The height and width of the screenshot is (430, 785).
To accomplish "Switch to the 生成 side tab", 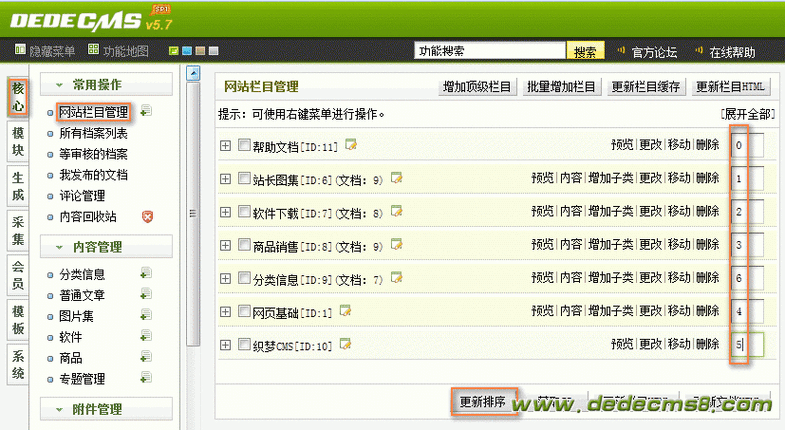I will [18, 186].
